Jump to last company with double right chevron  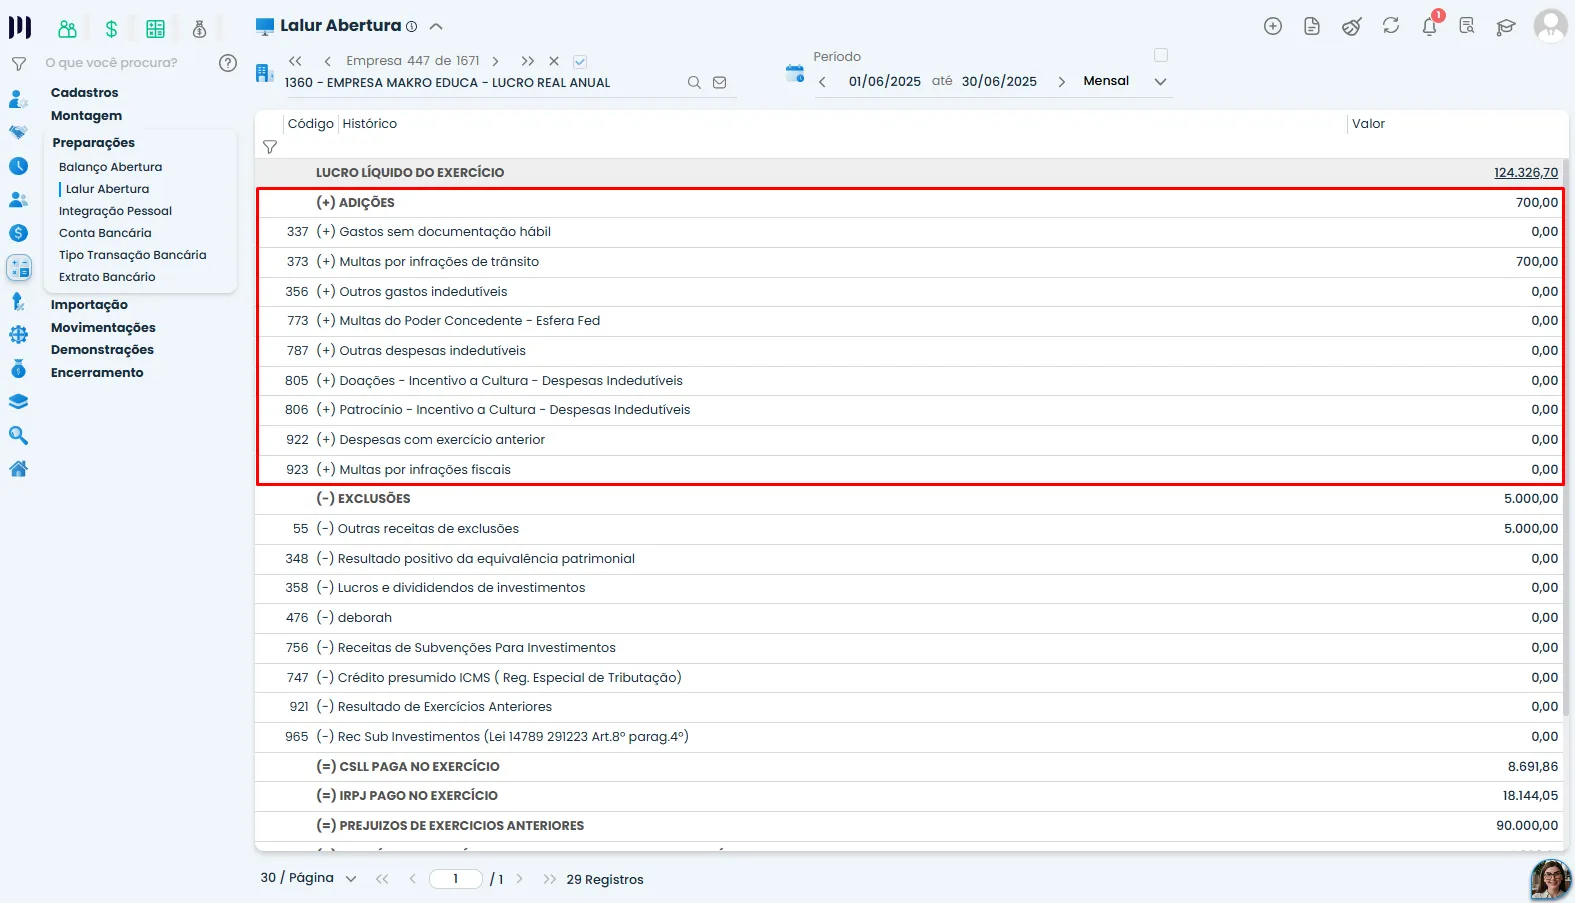point(528,61)
